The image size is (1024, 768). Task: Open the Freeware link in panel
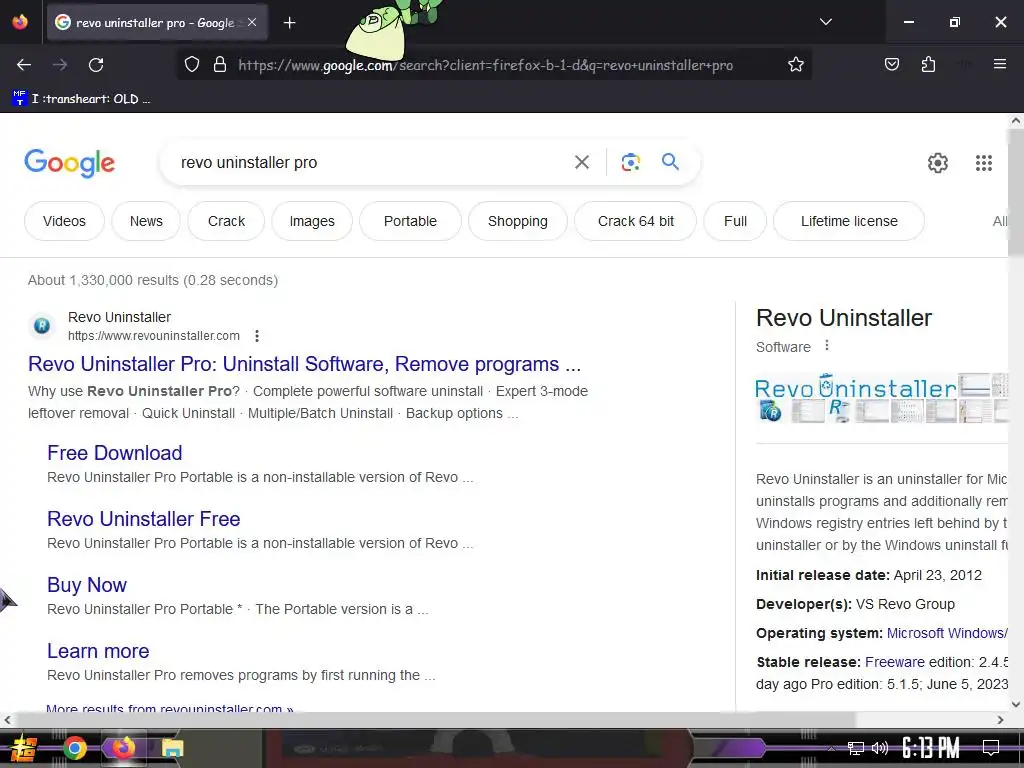(895, 662)
